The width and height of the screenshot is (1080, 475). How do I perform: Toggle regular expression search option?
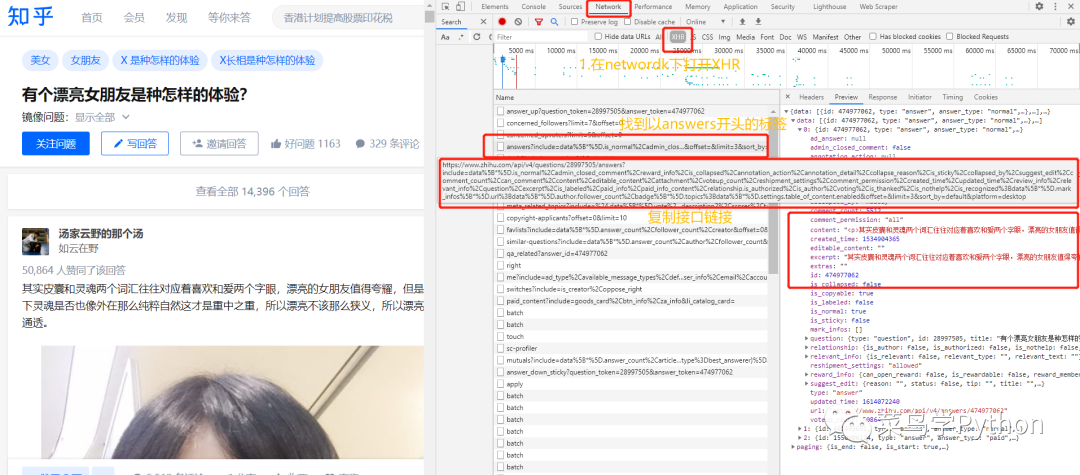(x=461, y=36)
